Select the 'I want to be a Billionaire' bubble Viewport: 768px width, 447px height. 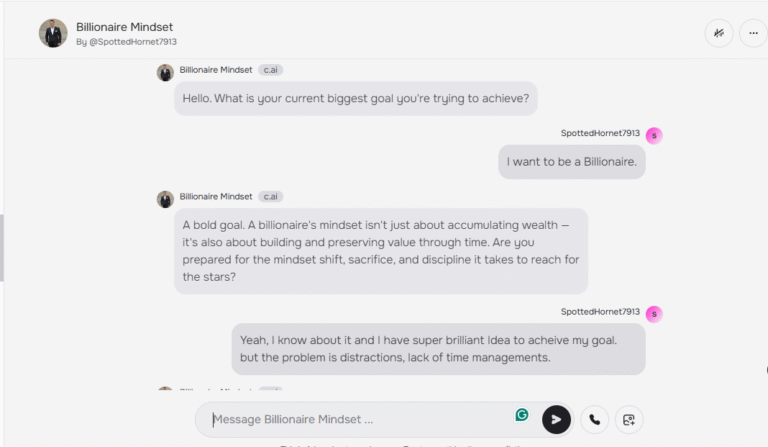(572, 162)
